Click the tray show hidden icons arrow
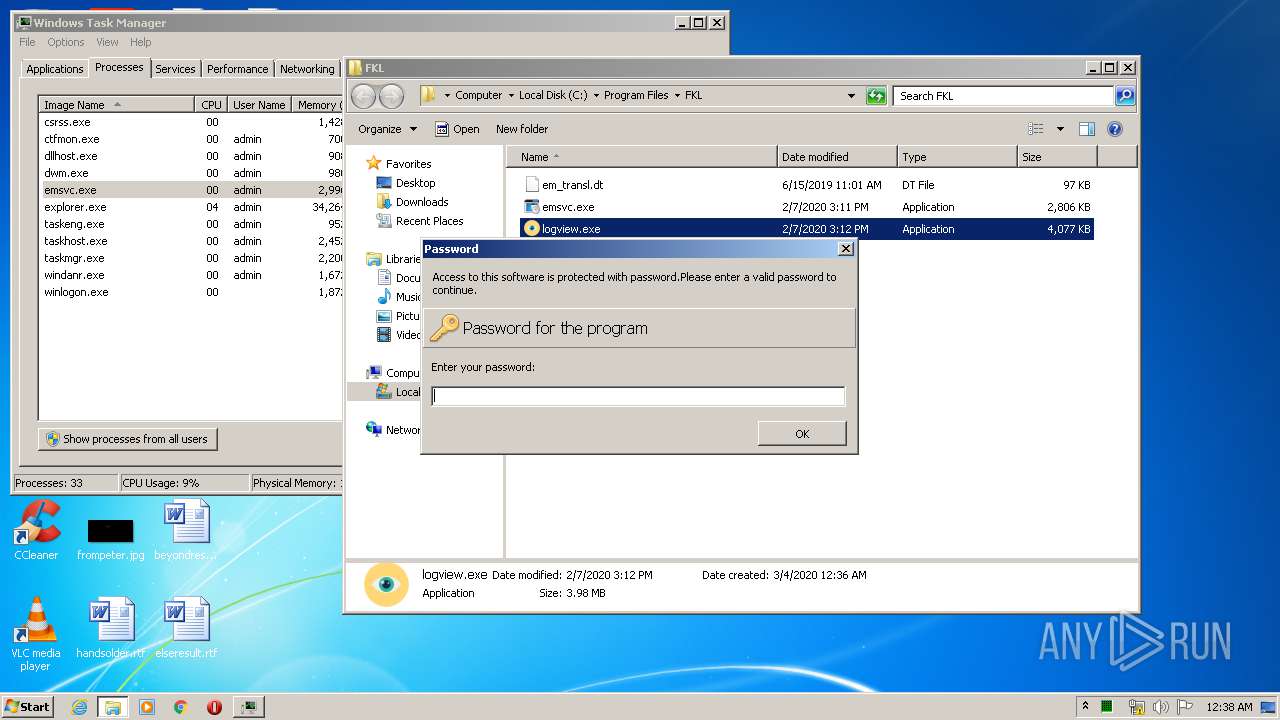1280x720 pixels. pos(1085,707)
